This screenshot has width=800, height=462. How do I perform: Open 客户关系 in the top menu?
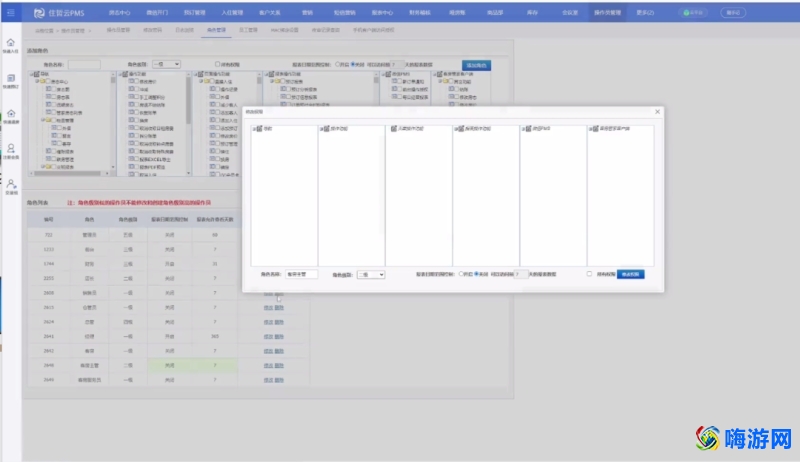tap(269, 13)
